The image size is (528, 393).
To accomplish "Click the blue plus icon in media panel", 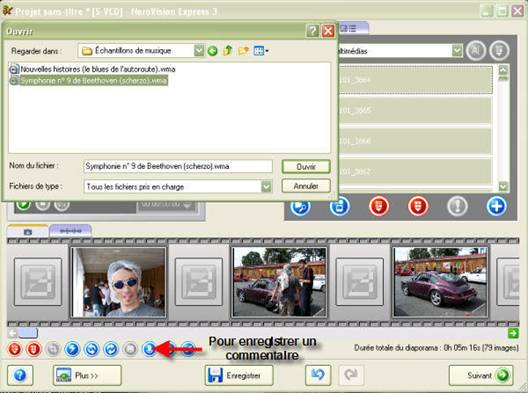I will click(x=496, y=206).
